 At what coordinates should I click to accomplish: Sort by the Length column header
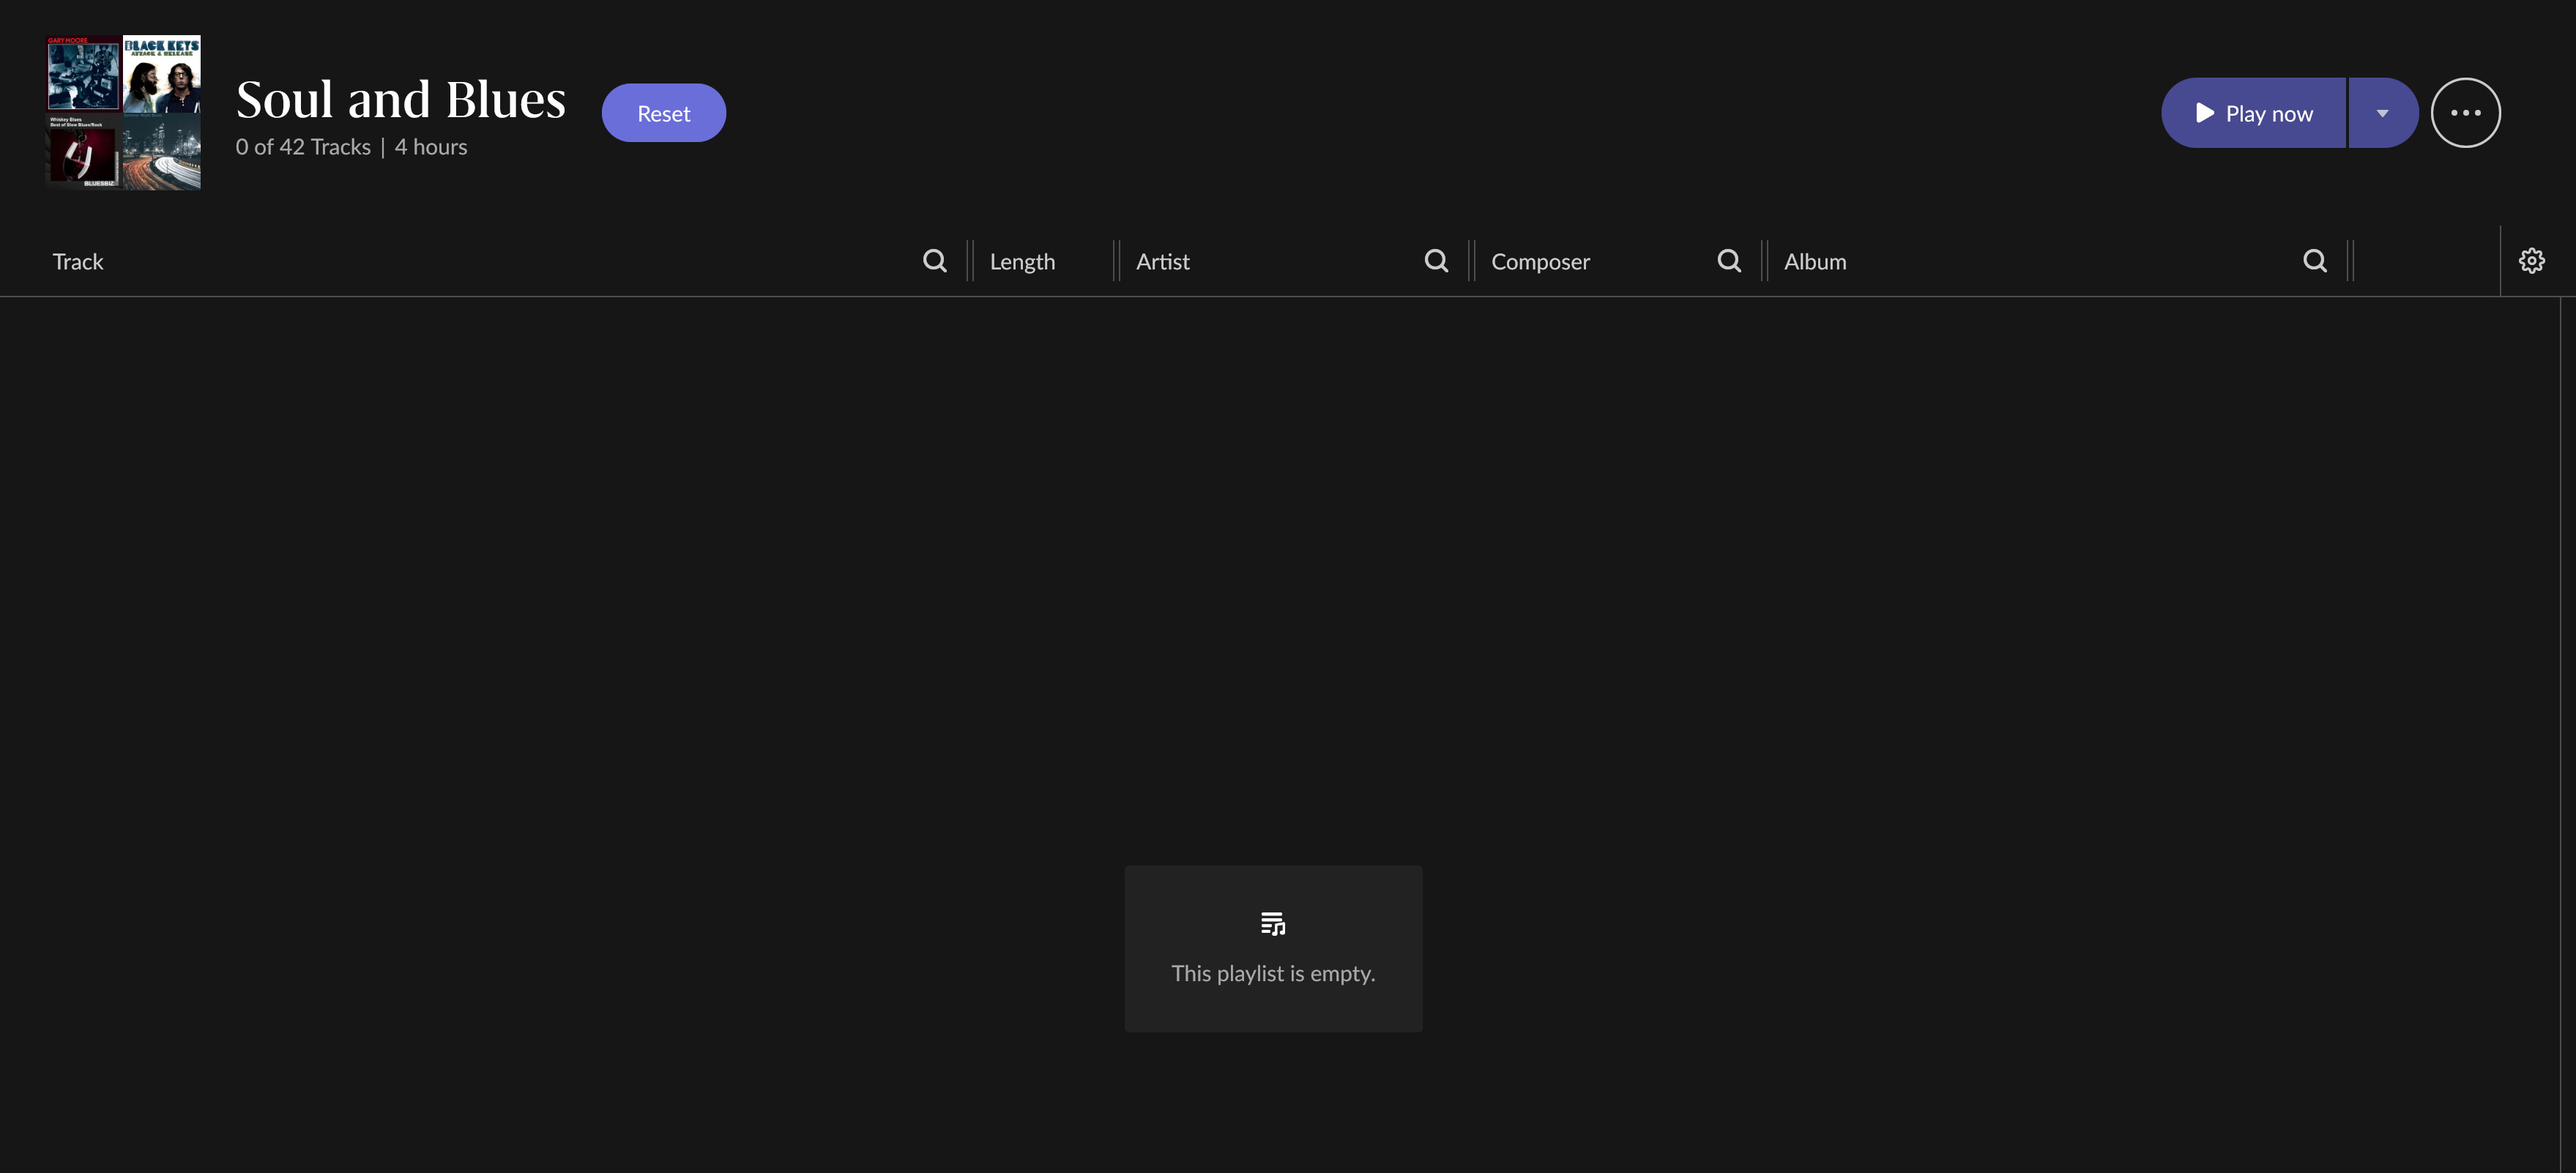coord(1022,262)
